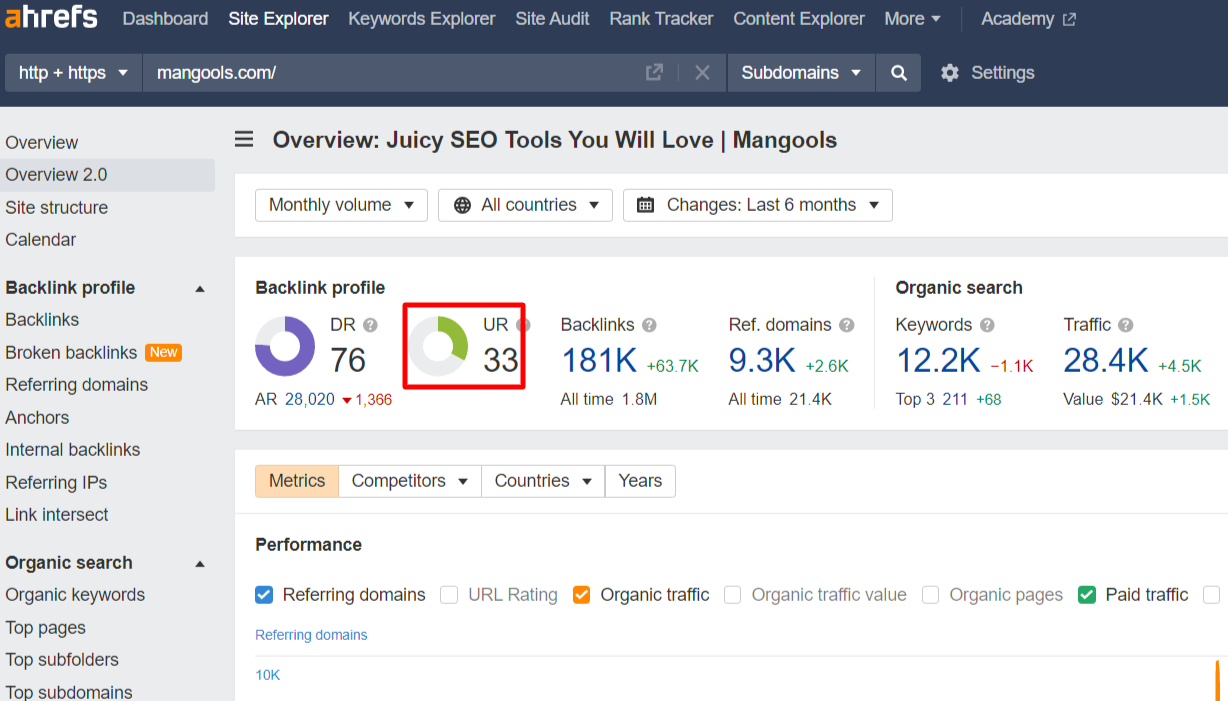Open Site structure sidebar link
1228x701 pixels.
(x=56, y=208)
